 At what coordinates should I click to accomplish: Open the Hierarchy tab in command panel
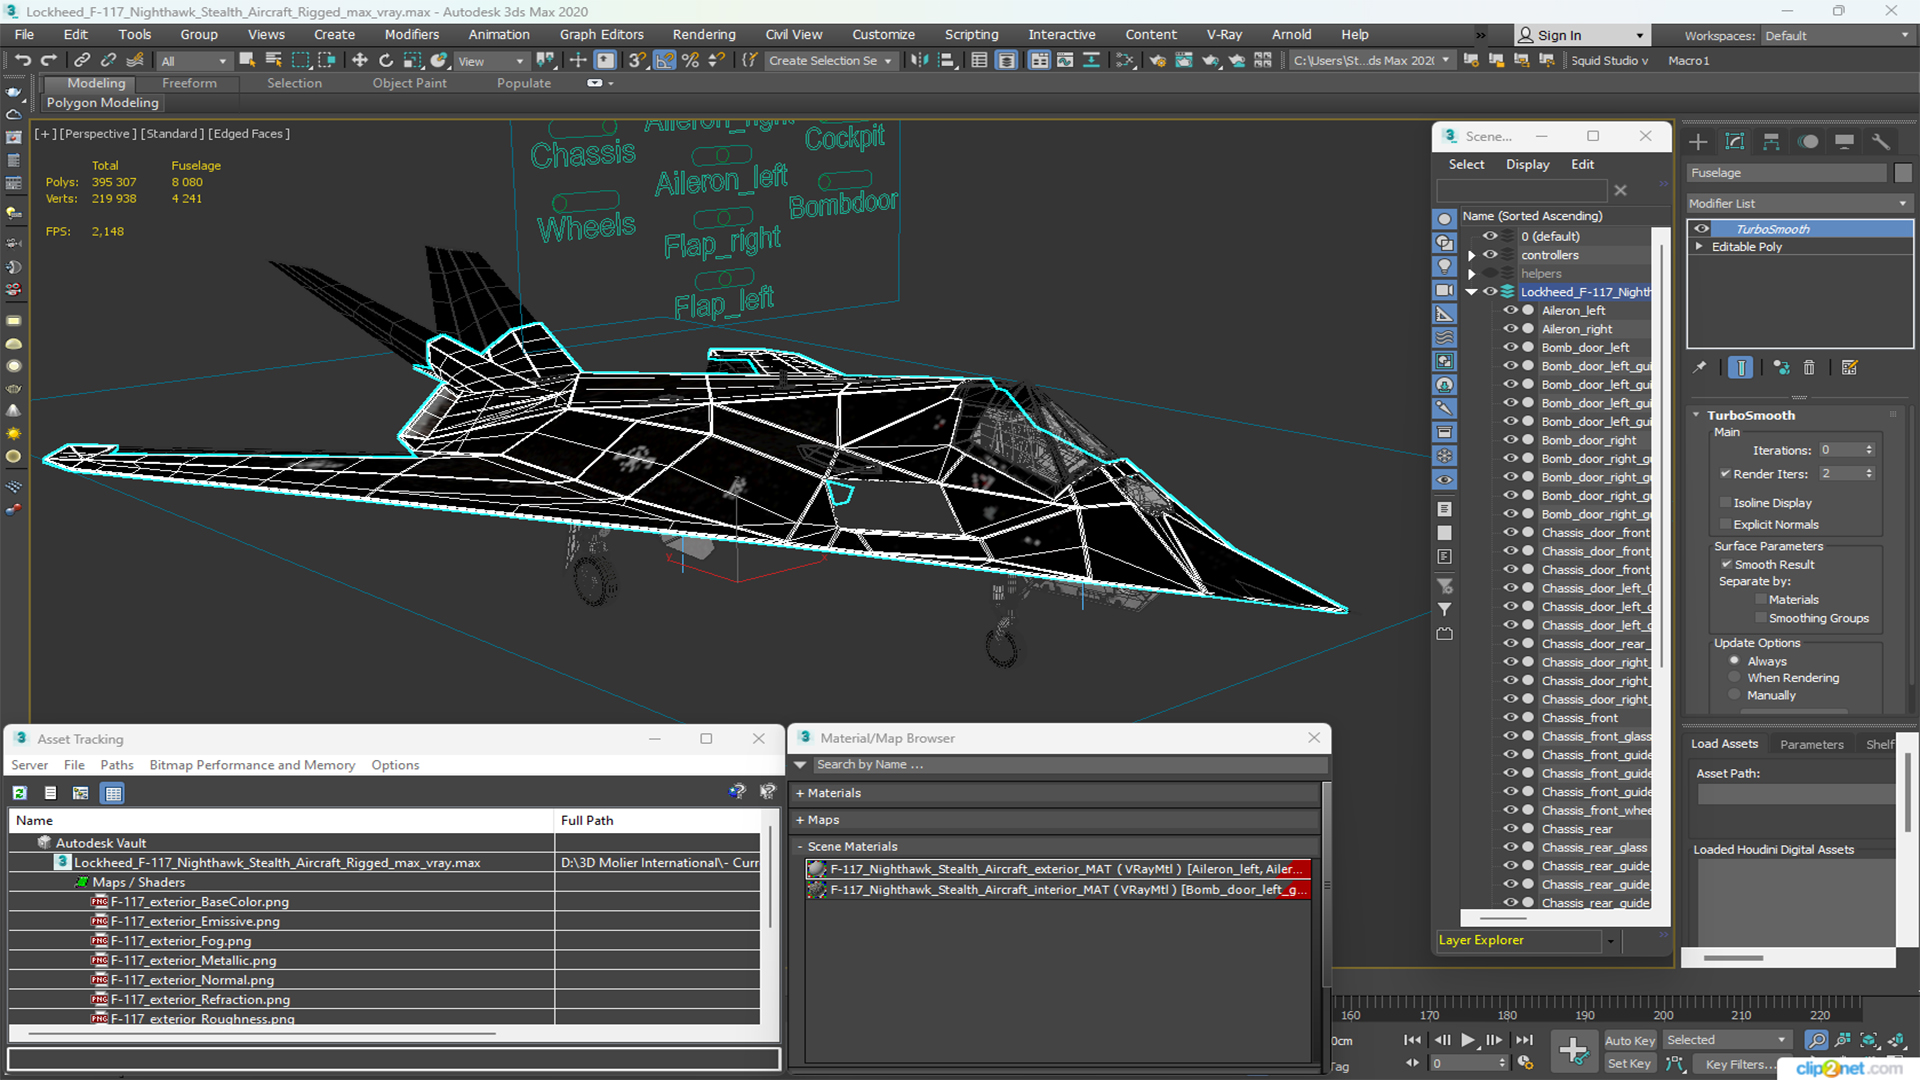click(x=1771, y=142)
